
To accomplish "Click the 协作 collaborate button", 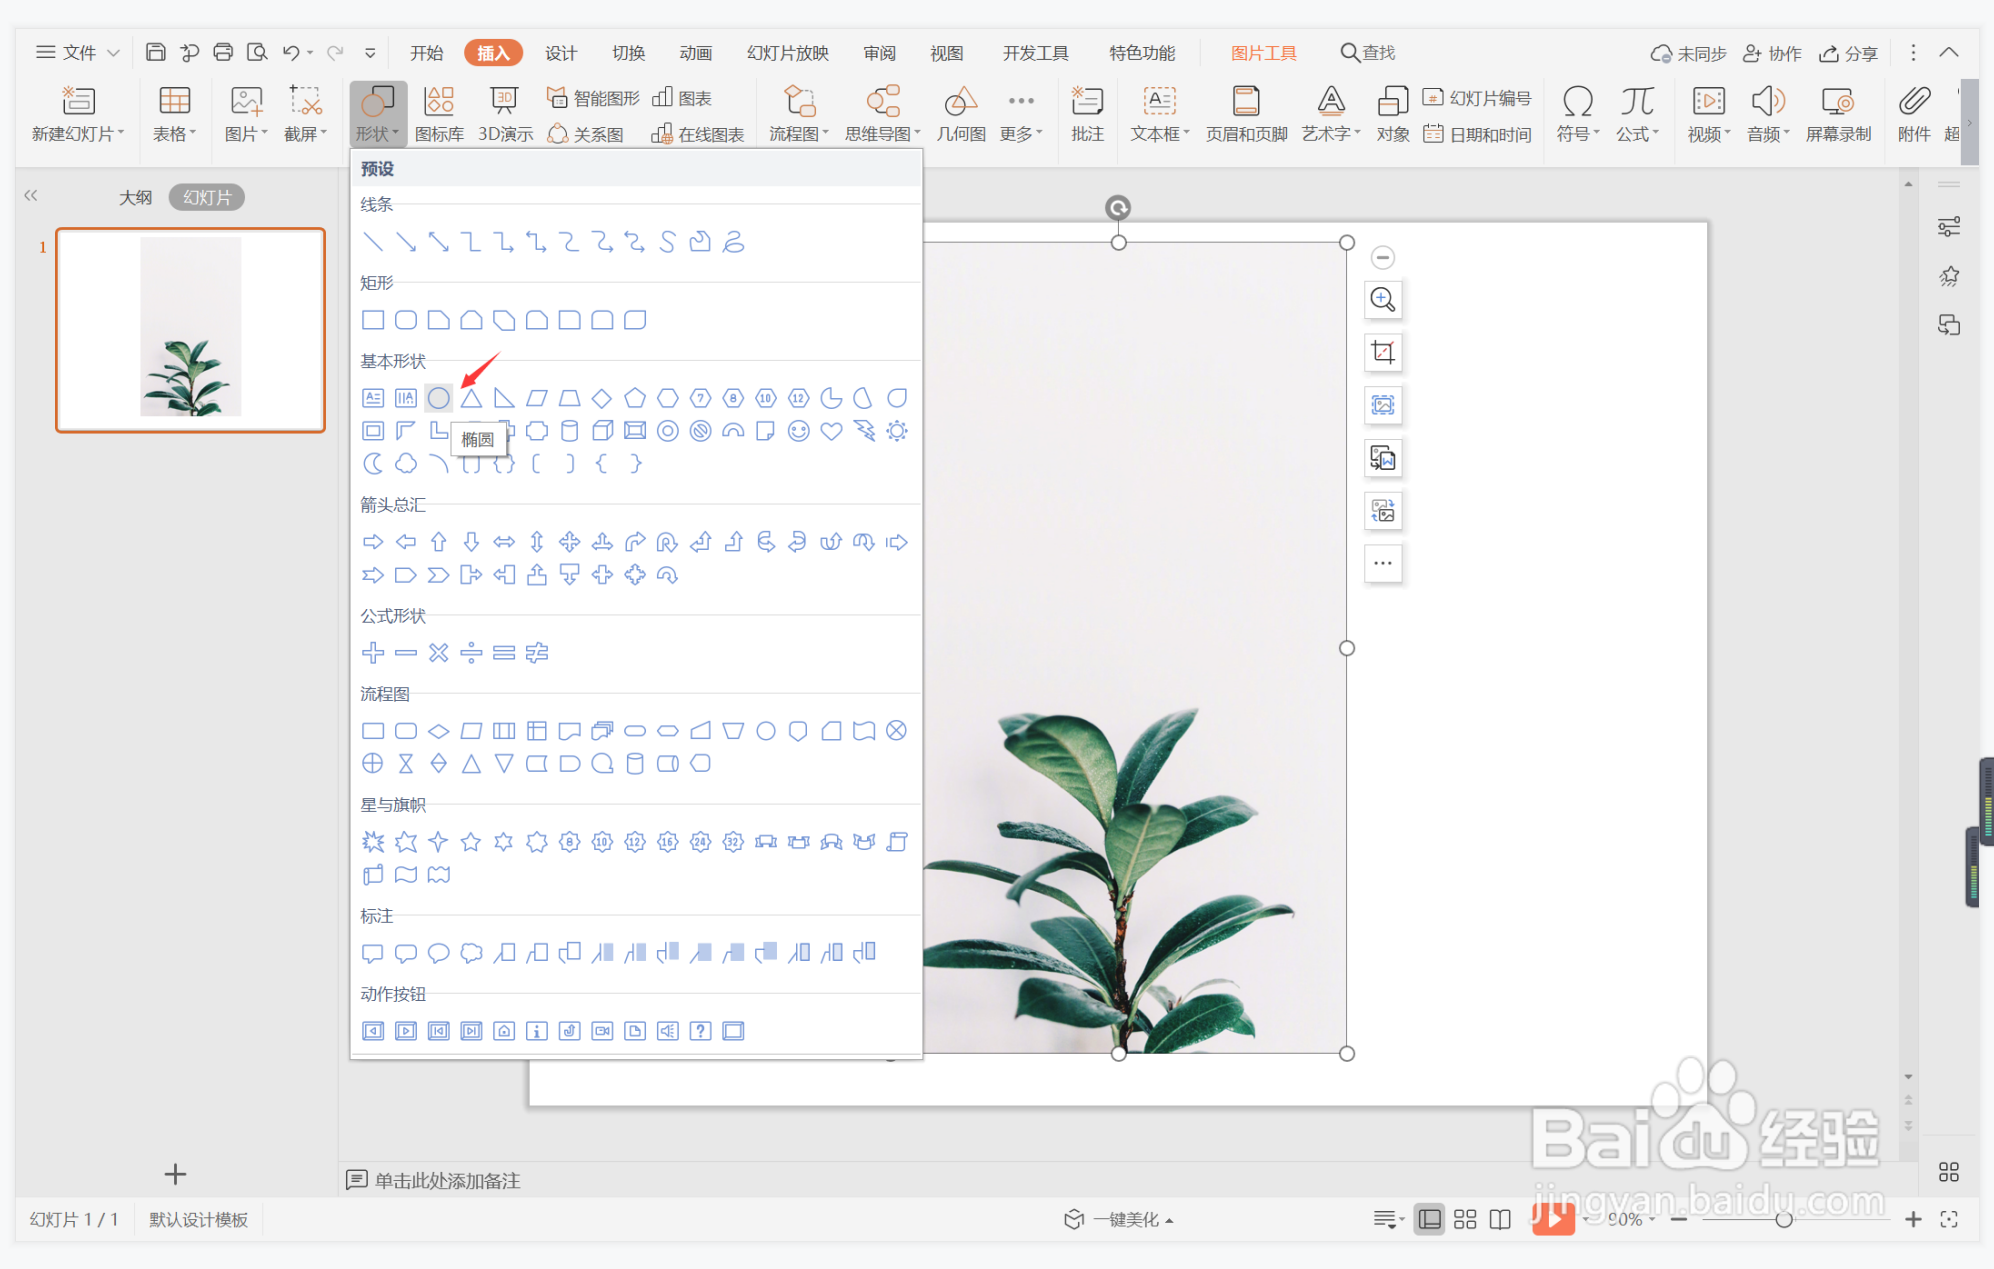I will coord(1772,53).
